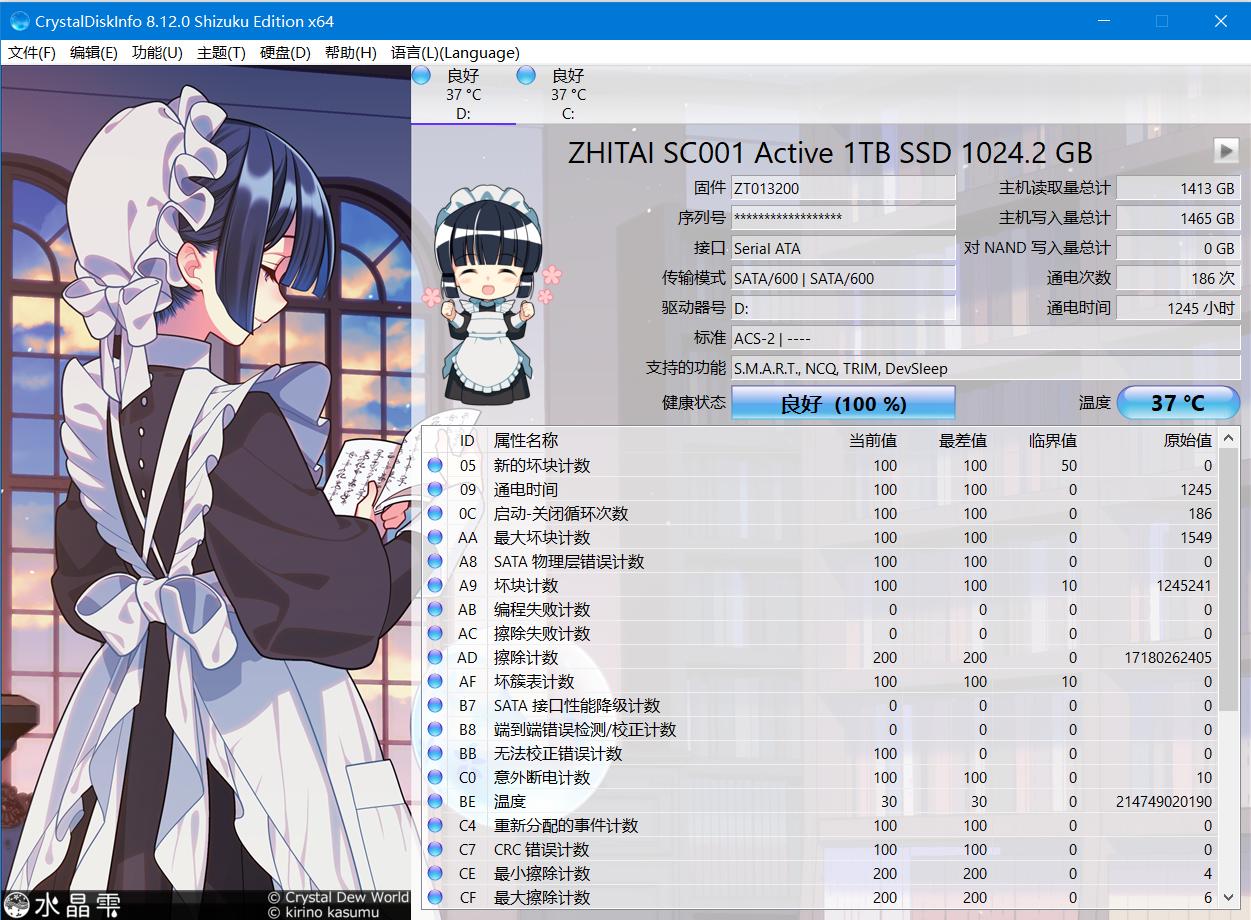Click status orb for CF 最大擦除计数
This screenshot has width=1251, height=920.
tap(435, 897)
